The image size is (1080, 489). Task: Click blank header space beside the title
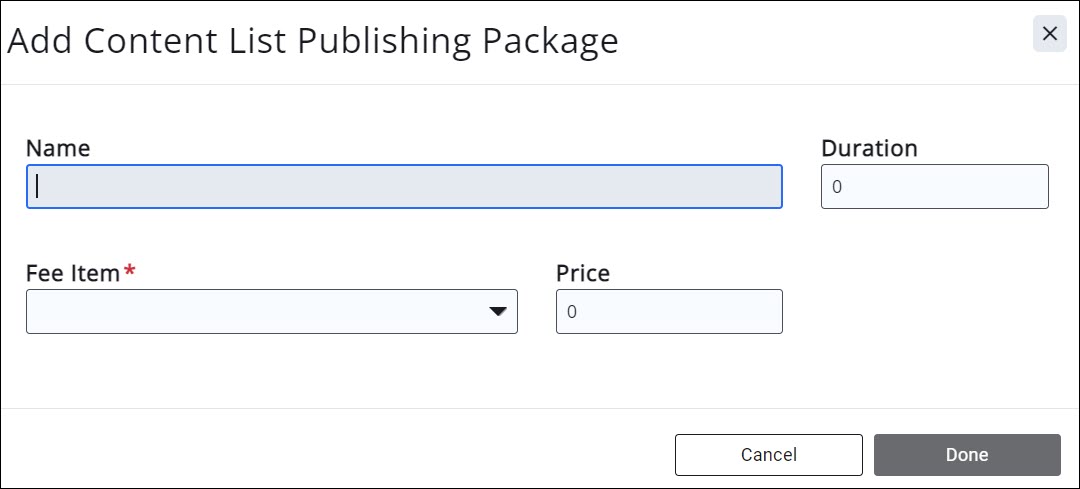pyautogui.click(x=820, y=41)
